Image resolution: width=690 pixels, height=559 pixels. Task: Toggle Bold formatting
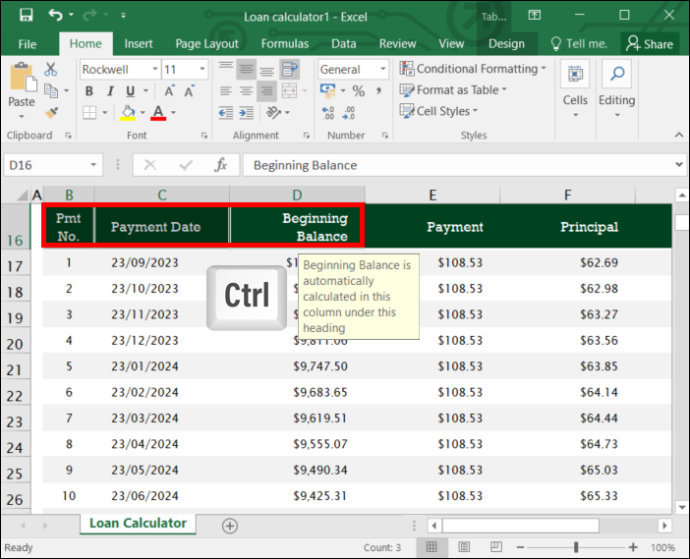89,91
